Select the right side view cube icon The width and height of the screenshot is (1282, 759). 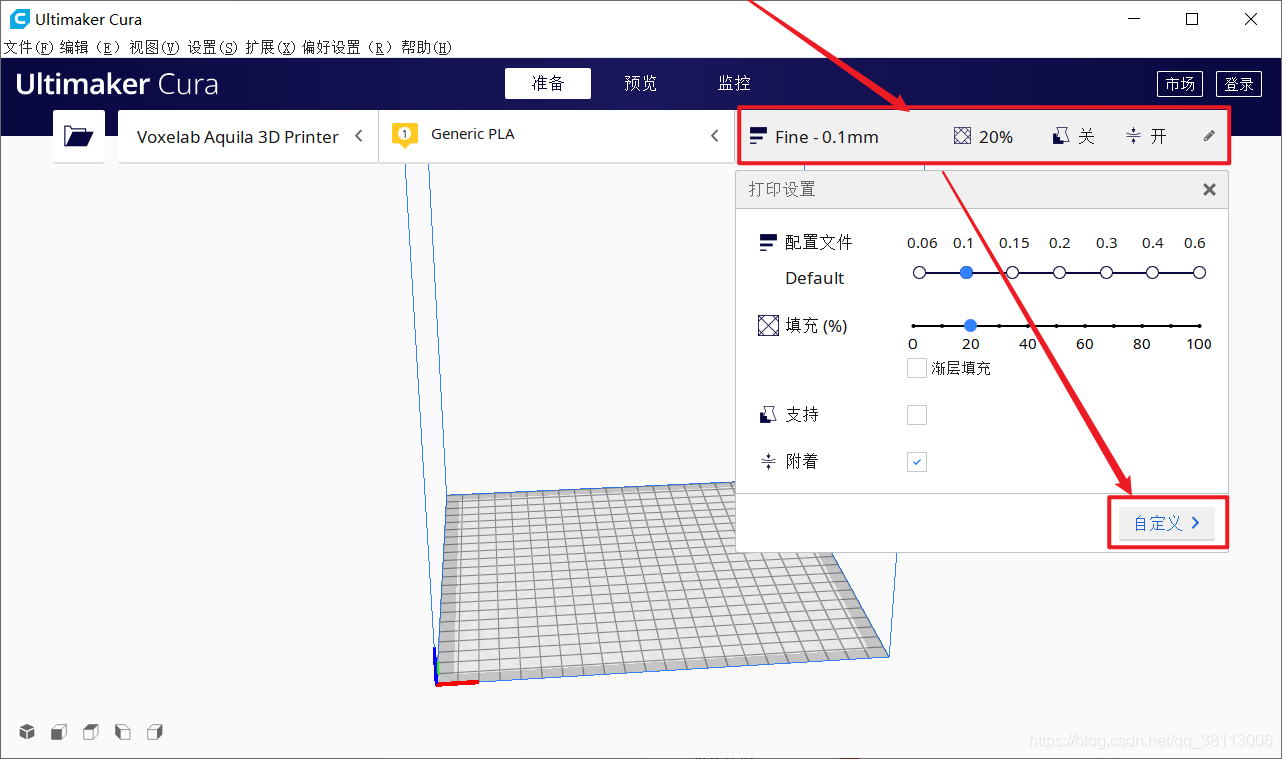pos(155,732)
